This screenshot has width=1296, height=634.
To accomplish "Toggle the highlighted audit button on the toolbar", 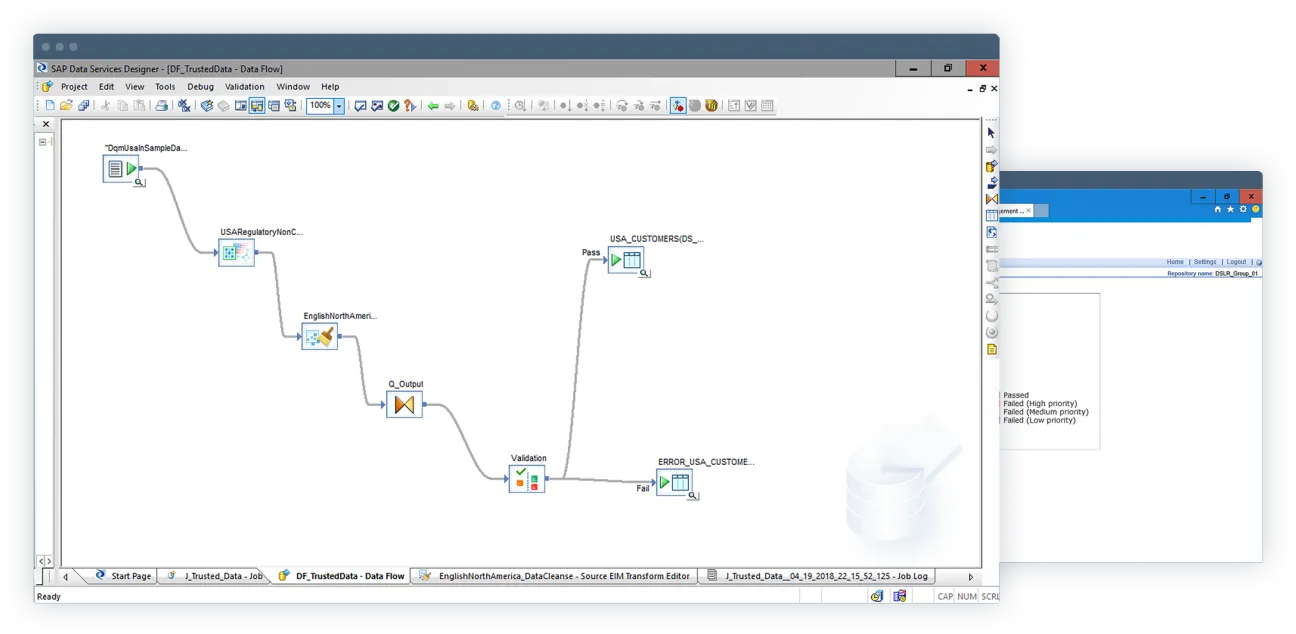I will point(676,105).
